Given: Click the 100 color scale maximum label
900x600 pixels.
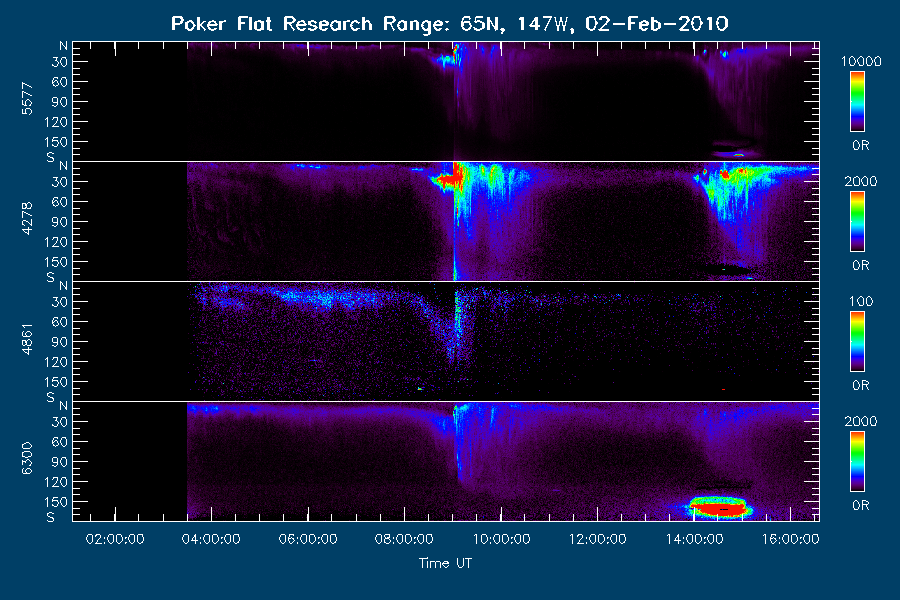Looking at the screenshot, I should point(861,301).
